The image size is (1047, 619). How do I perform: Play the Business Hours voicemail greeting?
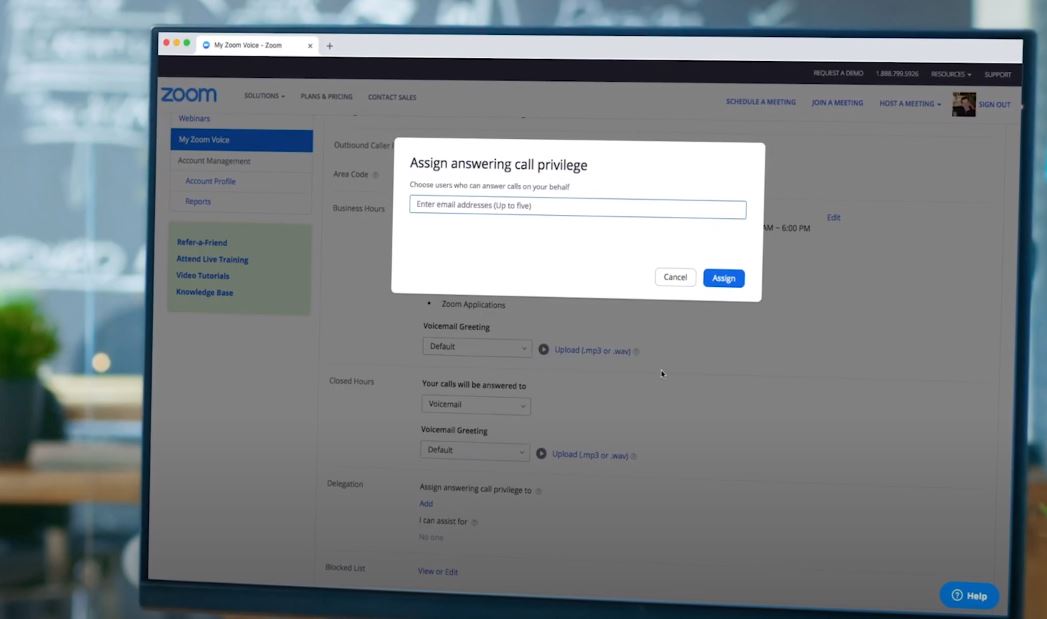pyautogui.click(x=544, y=349)
